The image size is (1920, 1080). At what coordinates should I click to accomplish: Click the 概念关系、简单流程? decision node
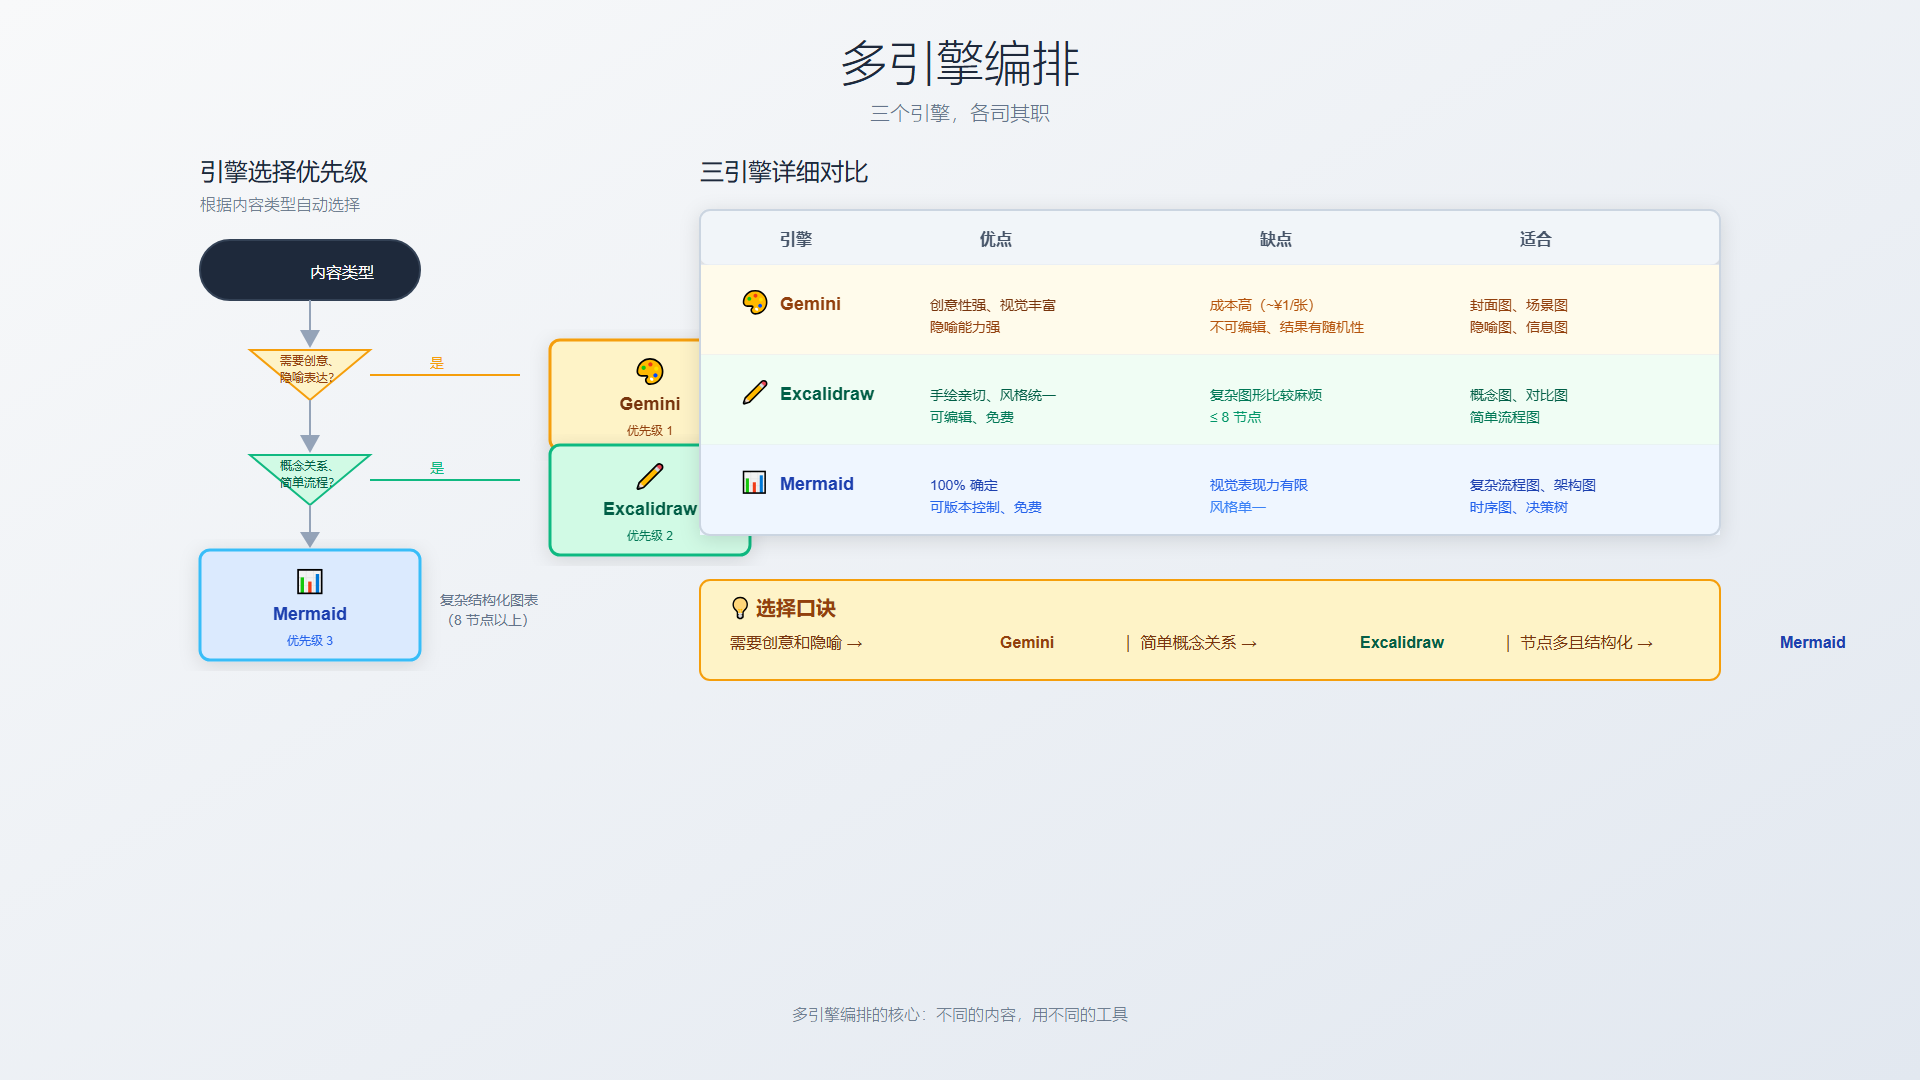[x=310, y=479]
